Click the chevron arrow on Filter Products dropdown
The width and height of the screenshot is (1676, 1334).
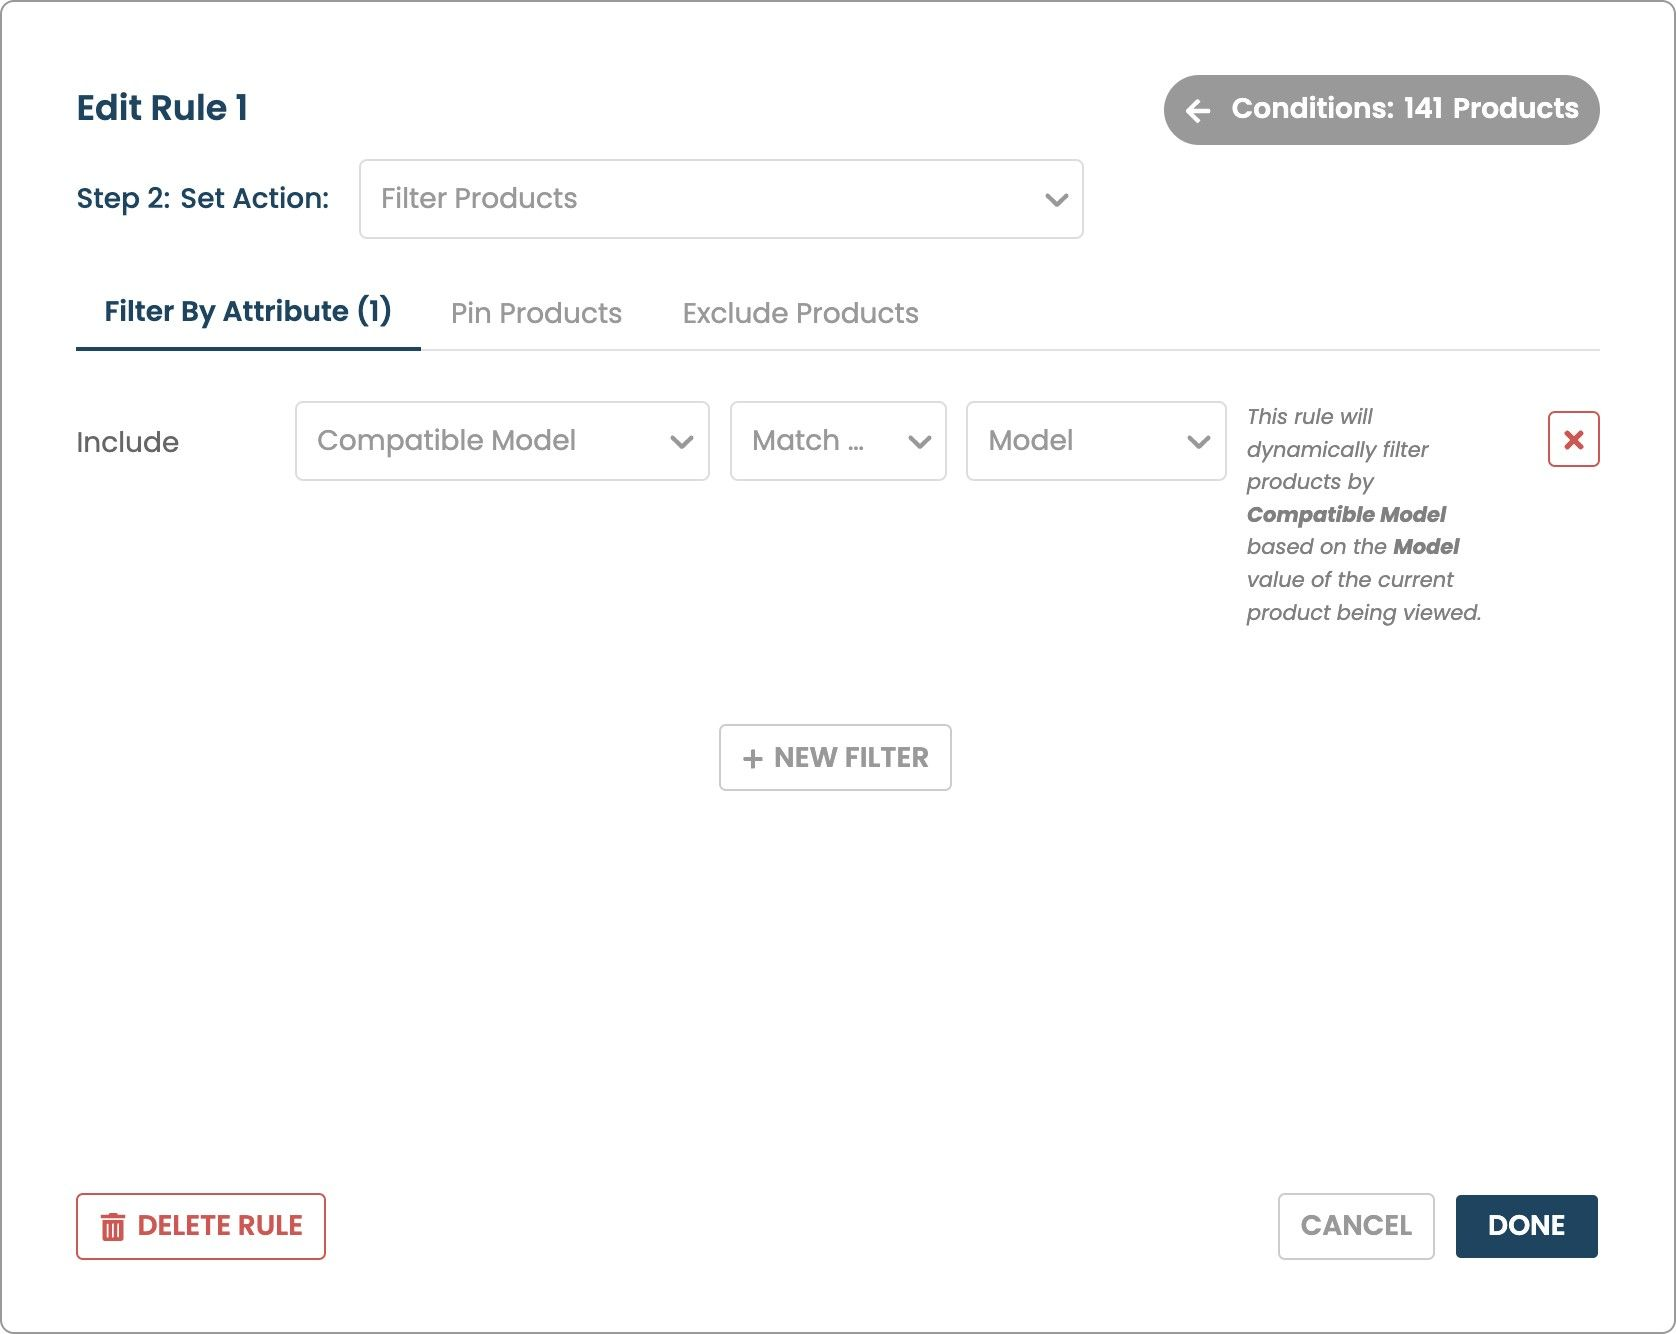click(x=1056, y=200)
